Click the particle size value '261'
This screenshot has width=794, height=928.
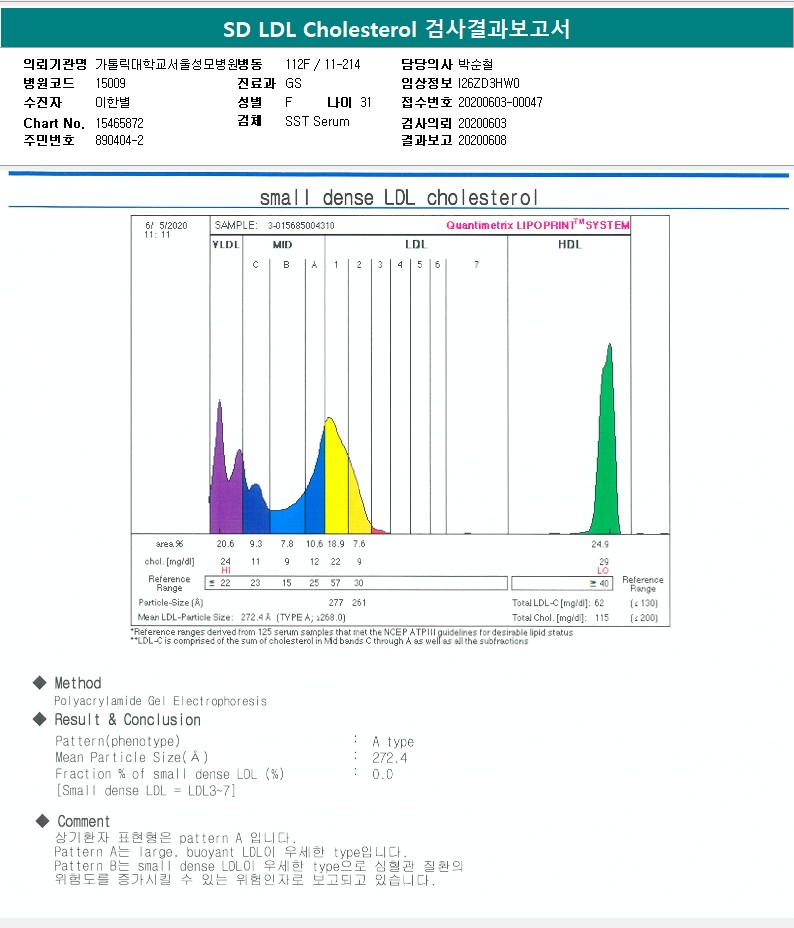click(359, 602)
